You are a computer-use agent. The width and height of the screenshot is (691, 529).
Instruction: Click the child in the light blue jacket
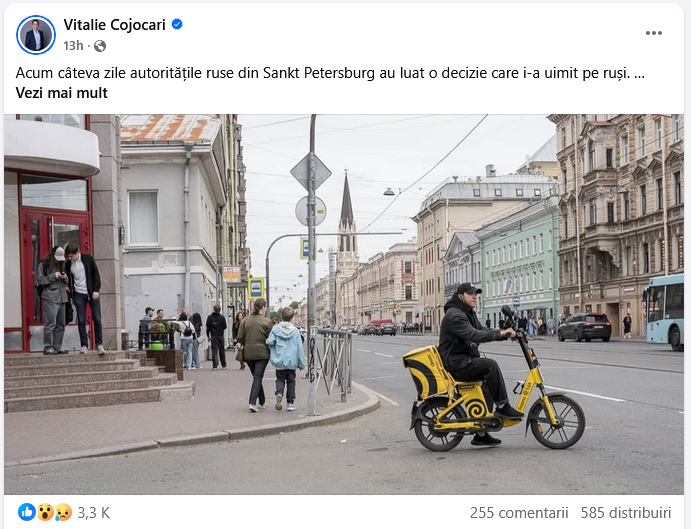tap(286, 359)
